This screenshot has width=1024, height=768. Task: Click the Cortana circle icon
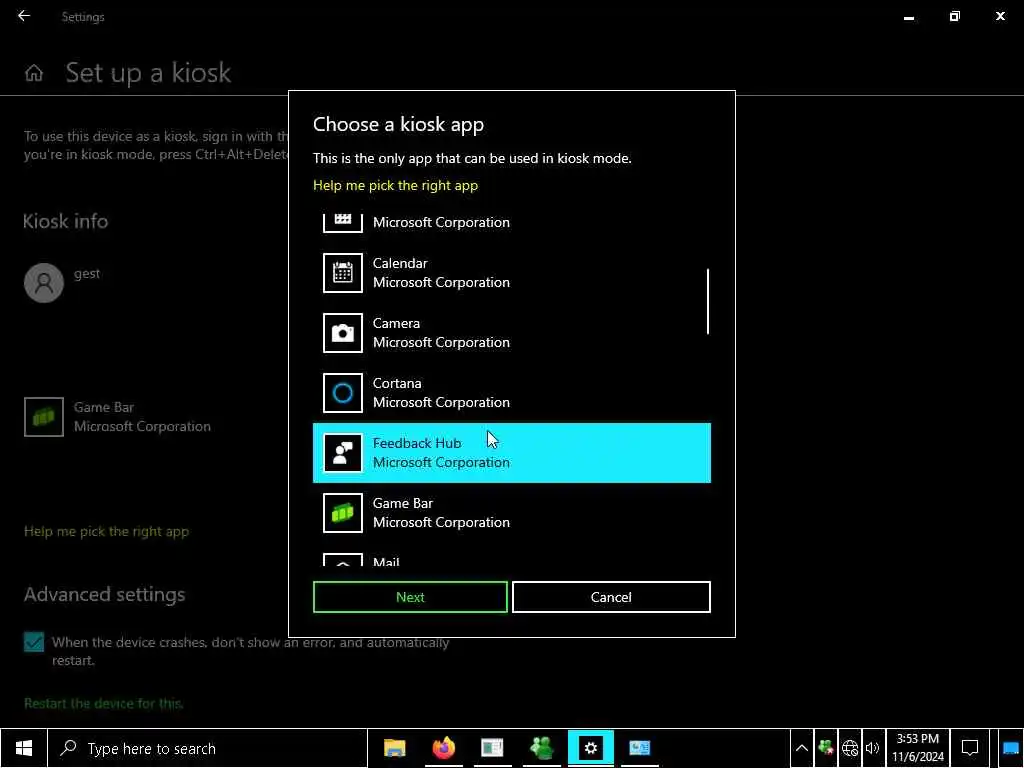pyautogui.click(x=343, y=393)
